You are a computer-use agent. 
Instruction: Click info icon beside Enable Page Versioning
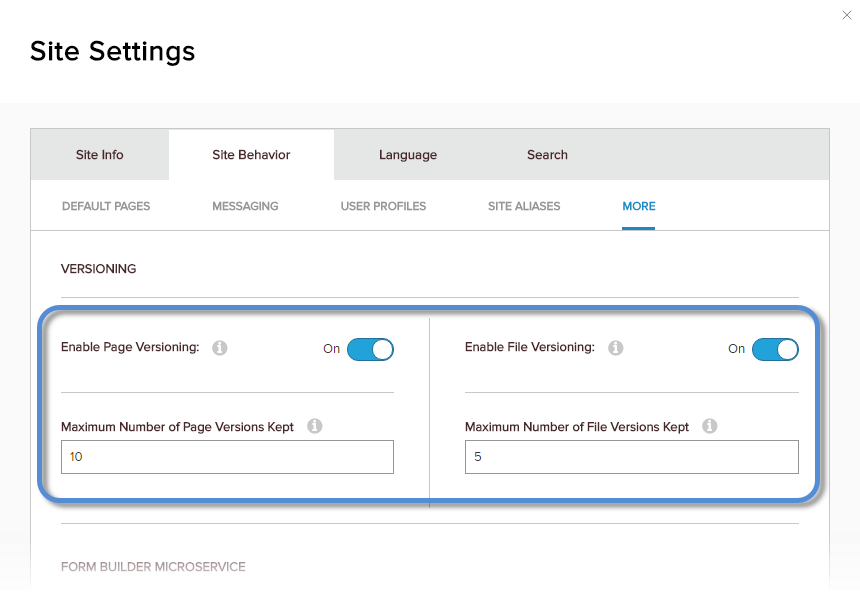tap(220, 348)
